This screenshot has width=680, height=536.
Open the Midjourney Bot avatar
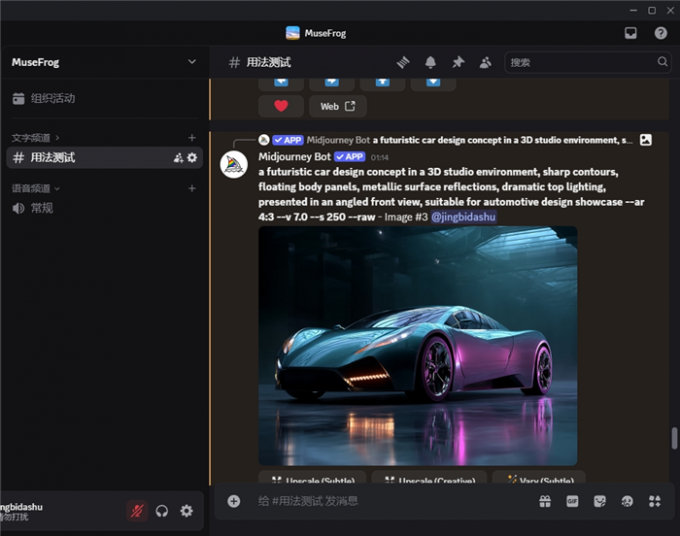click(x=234, y=165)
